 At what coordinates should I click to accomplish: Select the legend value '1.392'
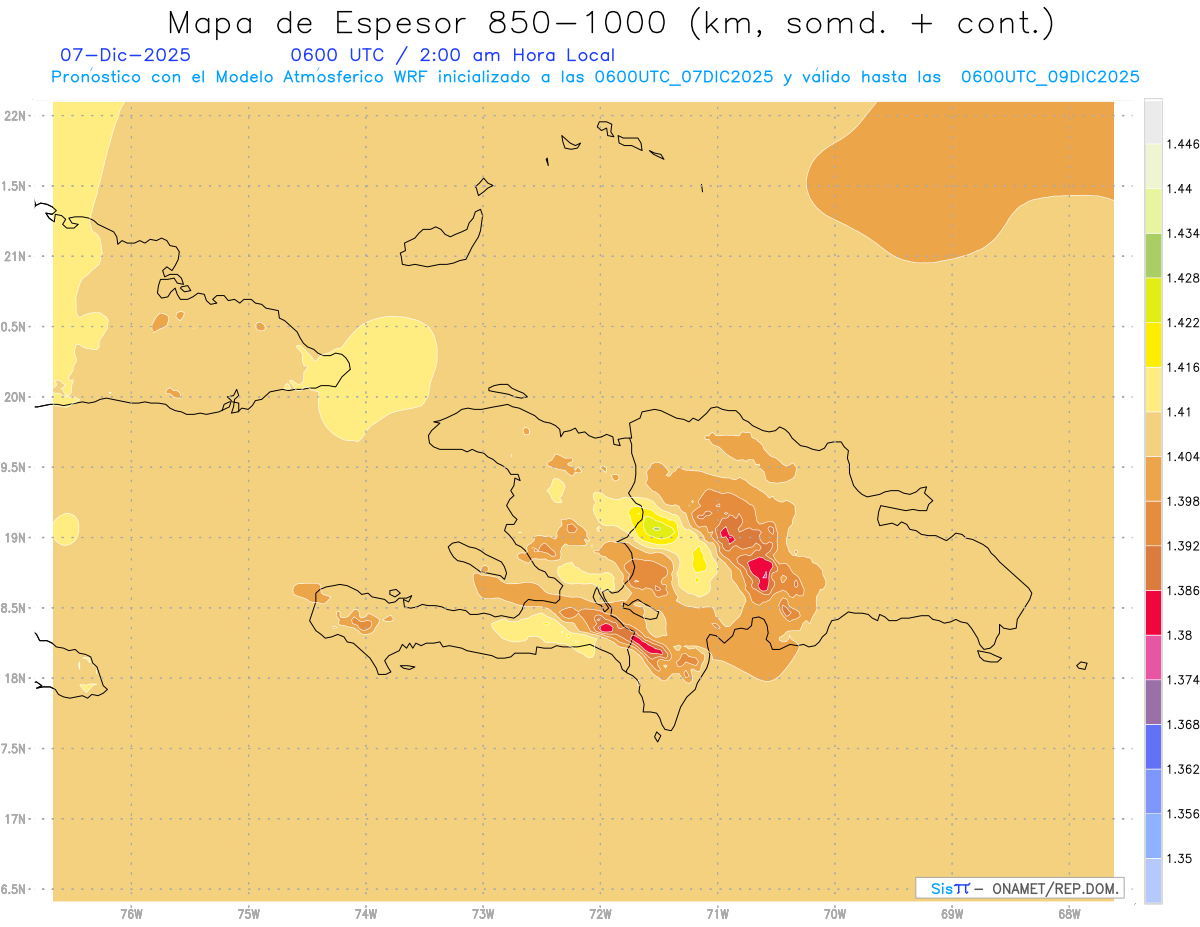tap(1182, 546)
